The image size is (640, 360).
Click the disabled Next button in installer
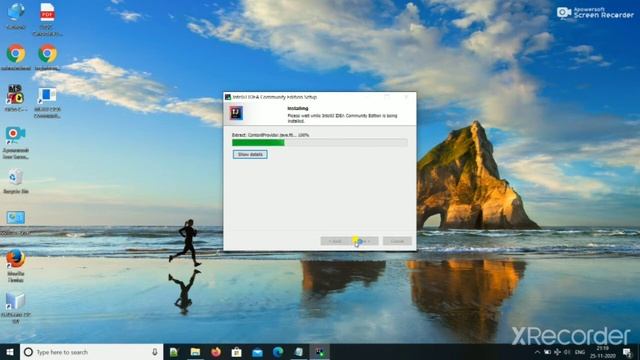click(x=364, y=241)
